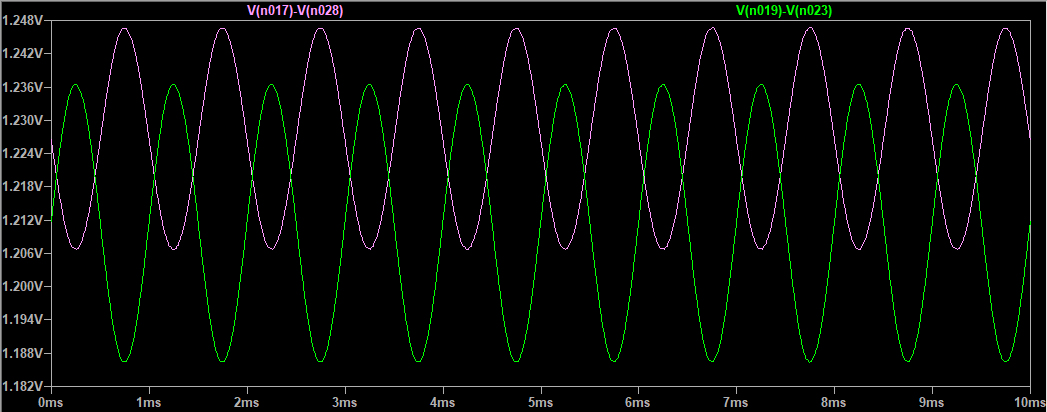The height and width of the screenshot is (412, 1047).
Task: Click the 1ms time axis label
Action: [x=149, y=403]
